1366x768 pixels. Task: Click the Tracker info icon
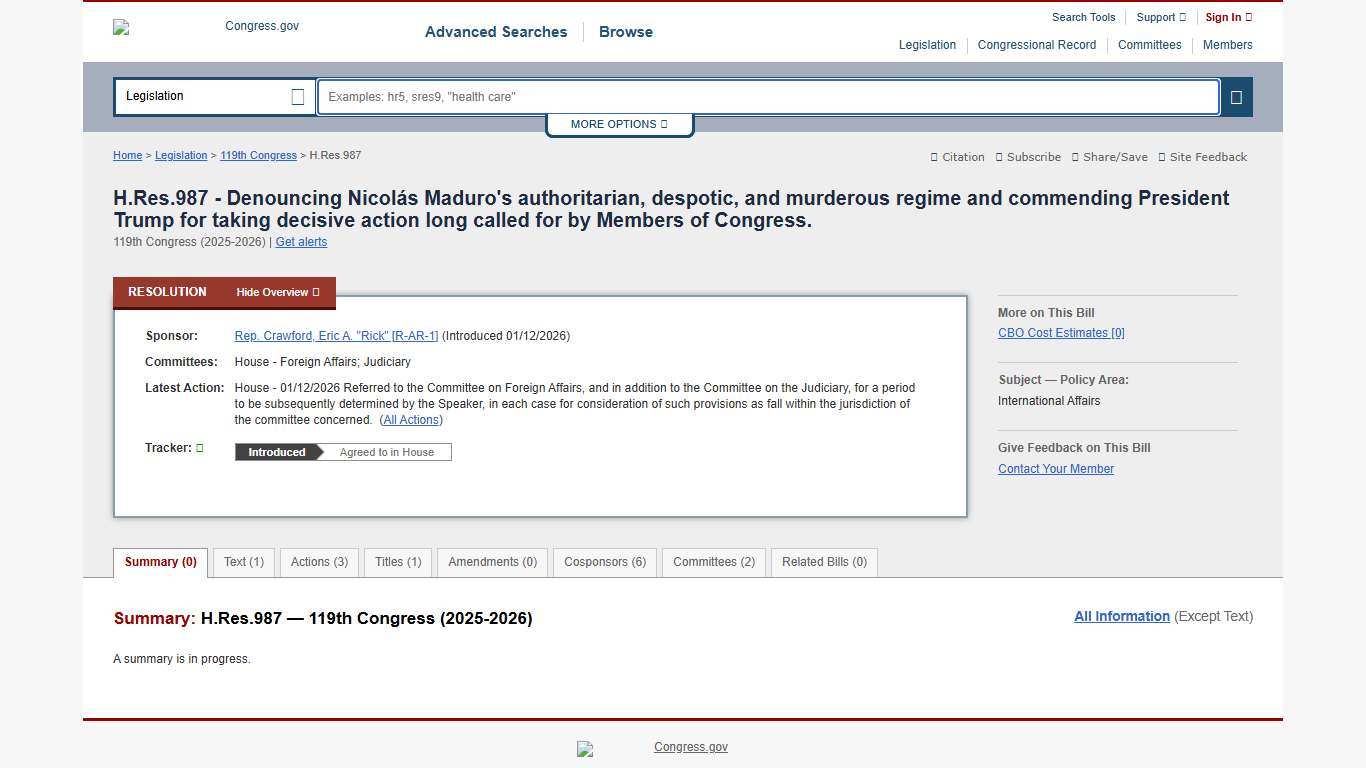point(199,447)
